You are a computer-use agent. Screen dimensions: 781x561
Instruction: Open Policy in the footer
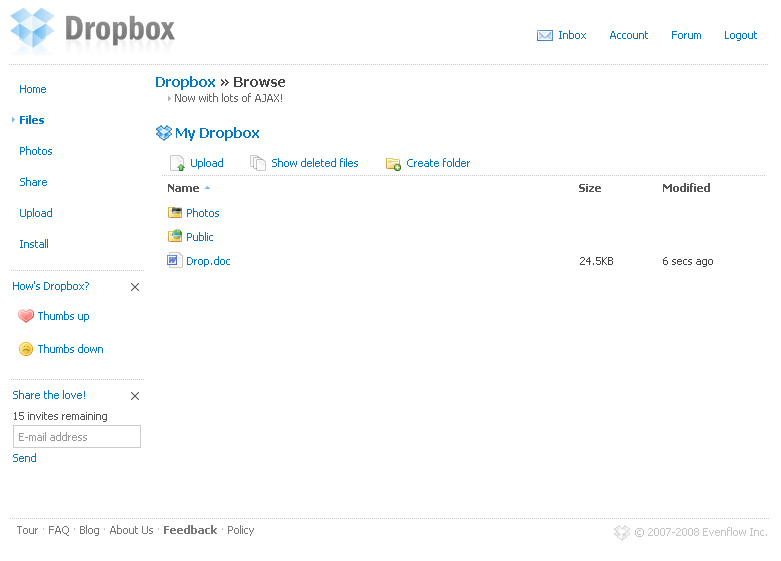[241, 530]
